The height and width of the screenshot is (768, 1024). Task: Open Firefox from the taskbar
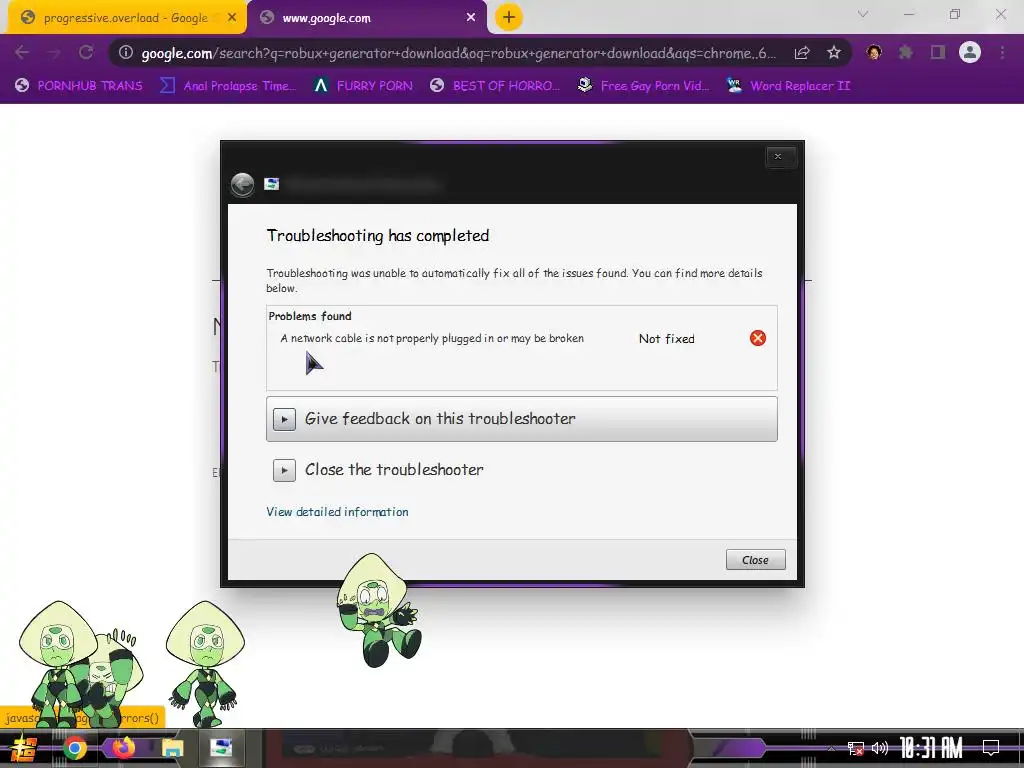click(123, 748)
